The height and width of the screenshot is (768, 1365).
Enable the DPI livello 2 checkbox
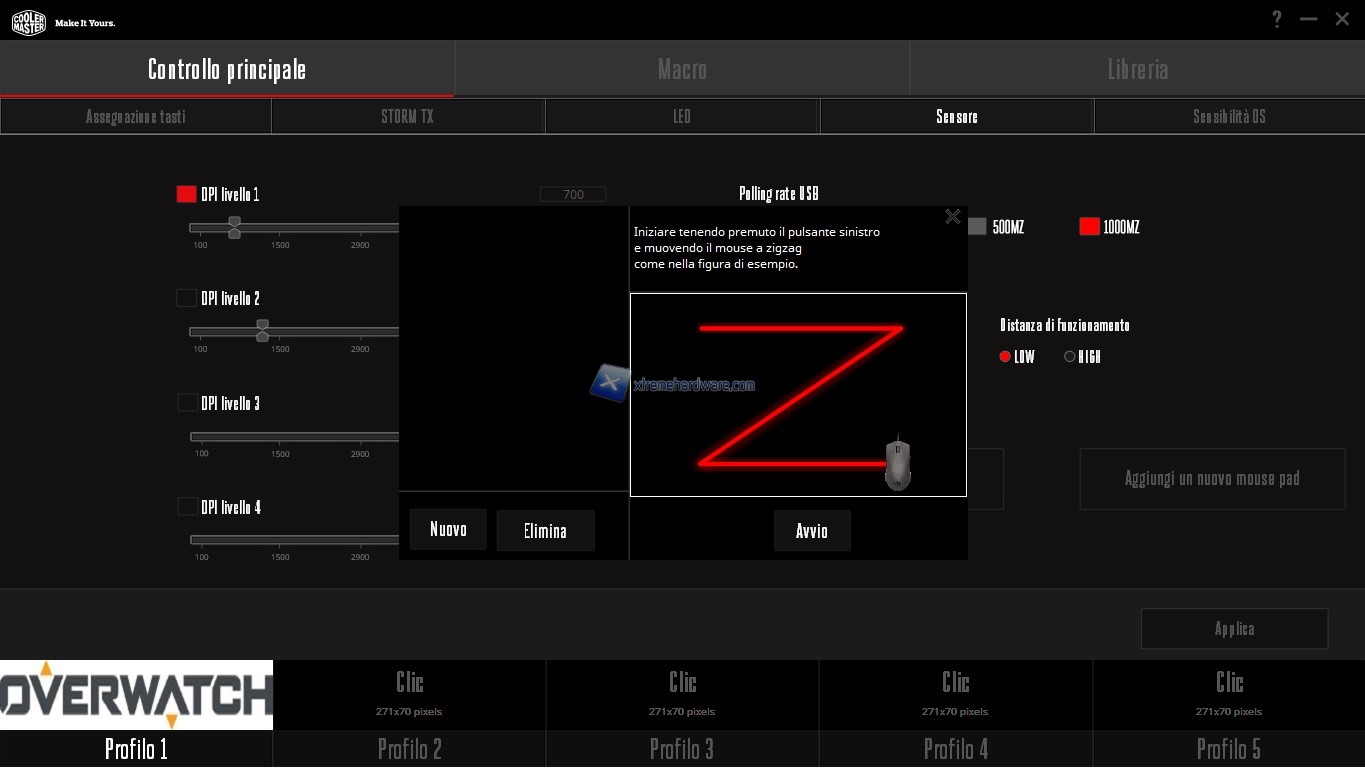[186, 298]
